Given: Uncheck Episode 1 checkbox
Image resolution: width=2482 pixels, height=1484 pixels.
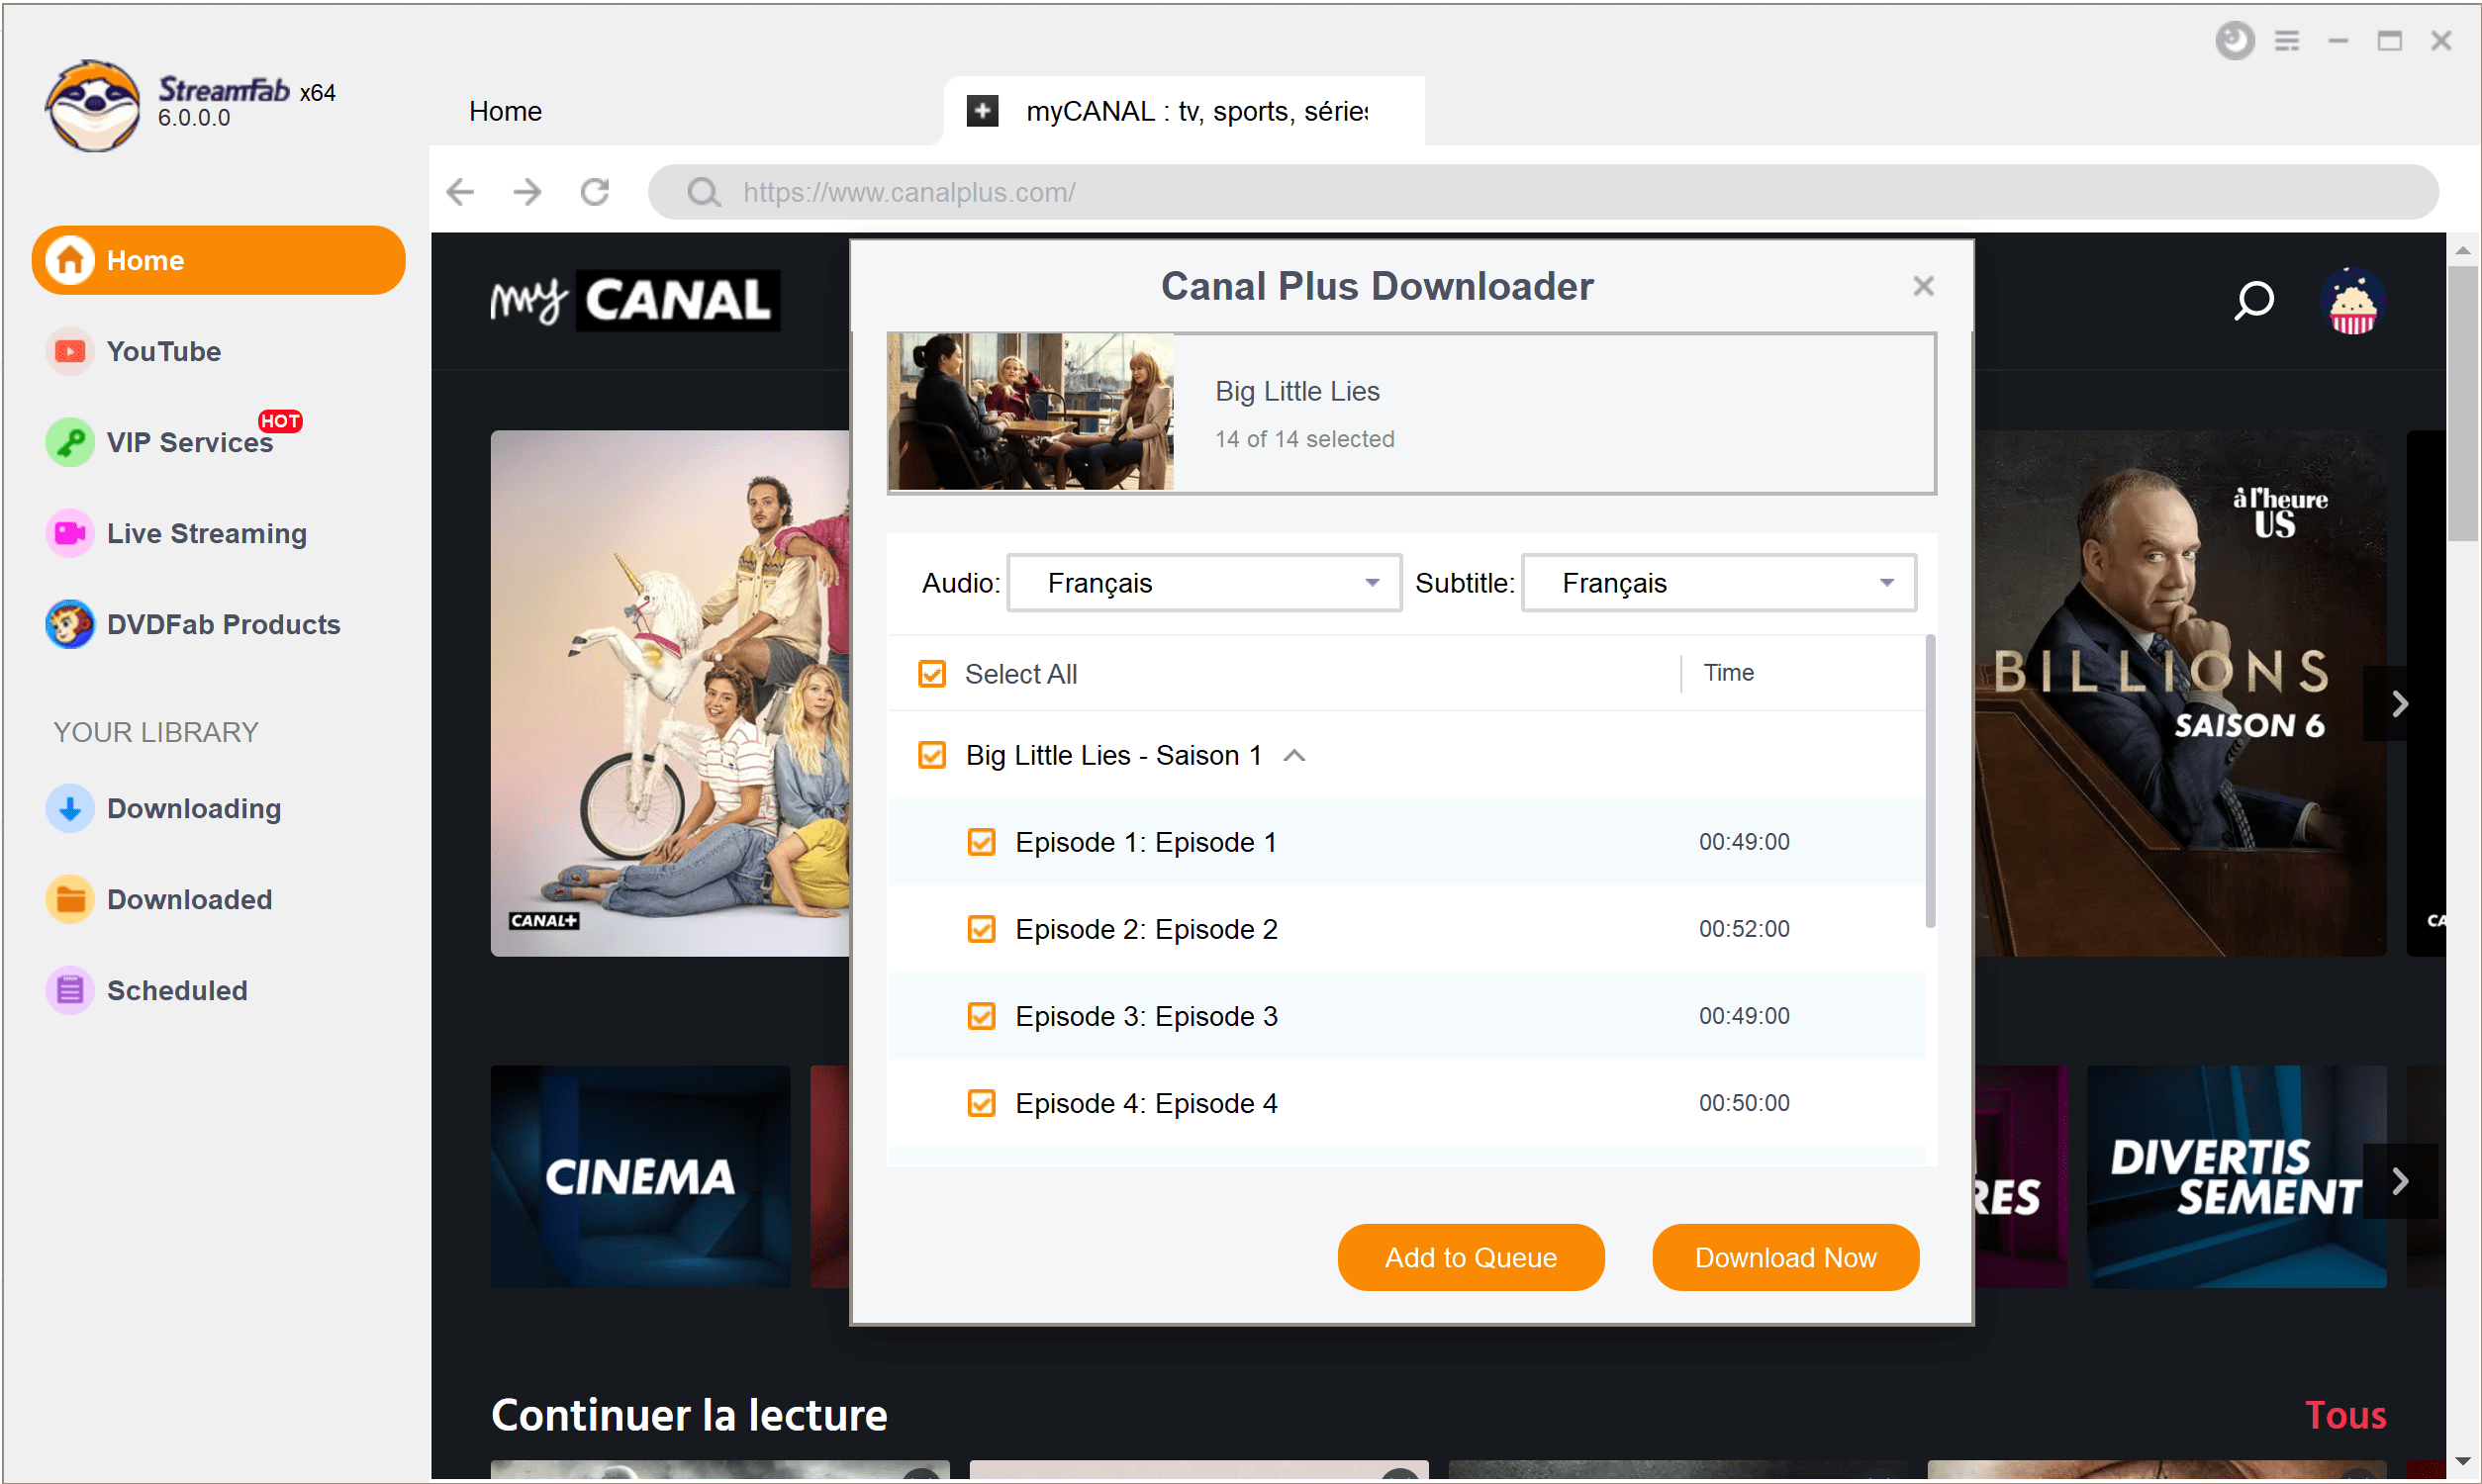Looking at the screenshot, I should (x=981, y=841).
